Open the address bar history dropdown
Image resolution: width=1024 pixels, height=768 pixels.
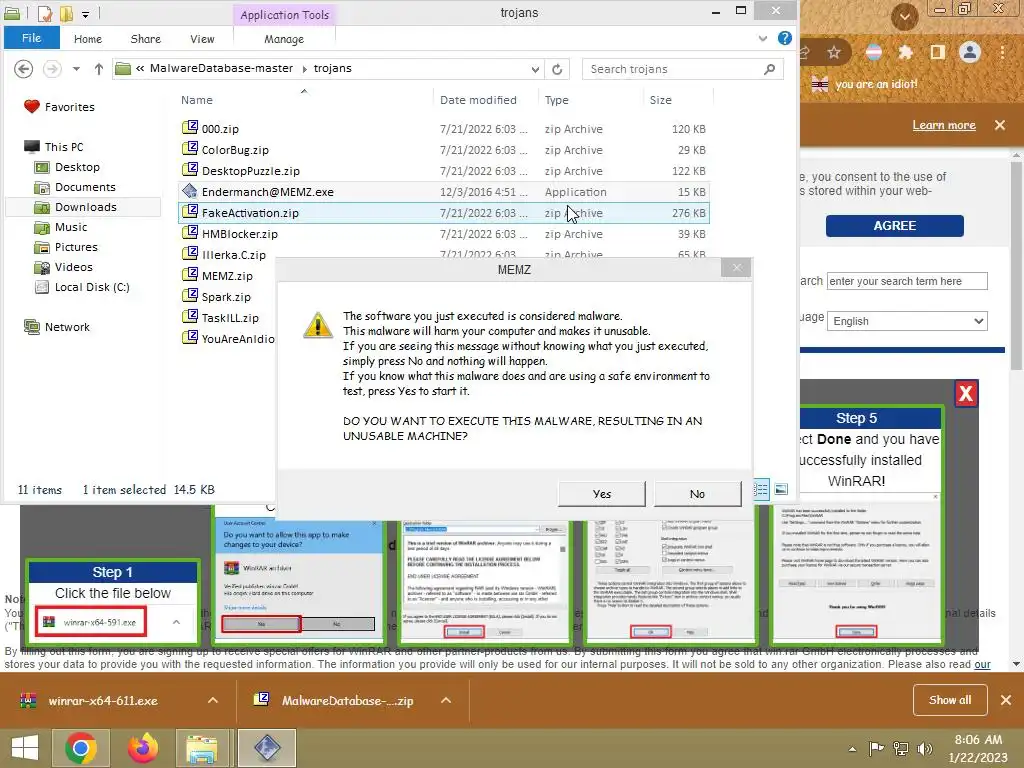(x=535, y=69)
